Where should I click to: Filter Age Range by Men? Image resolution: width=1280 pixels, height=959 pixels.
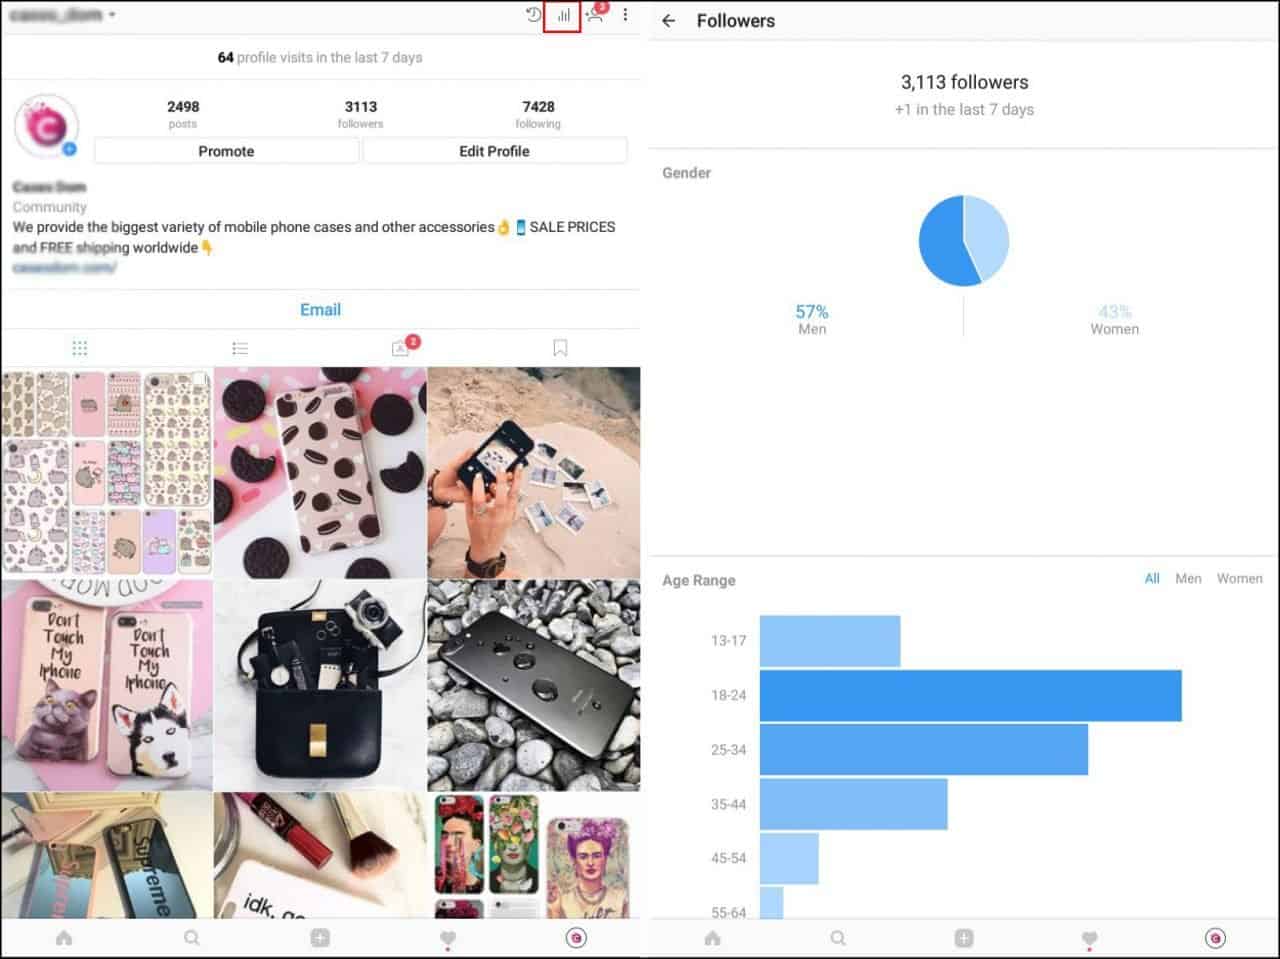[x=1188, y=578]
